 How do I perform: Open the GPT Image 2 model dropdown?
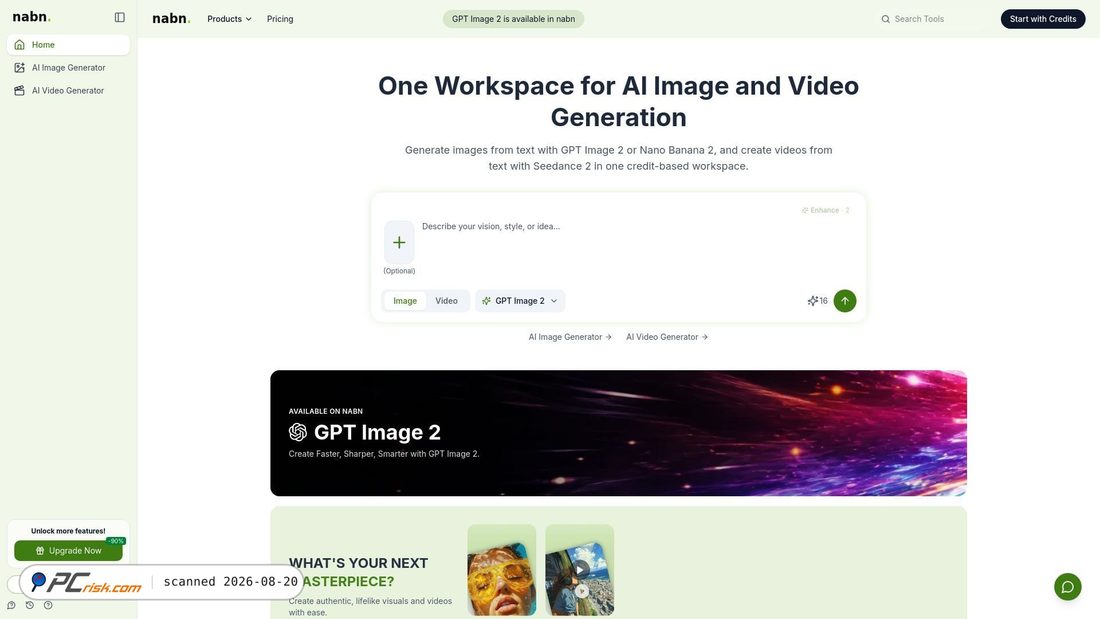[520, 301]
